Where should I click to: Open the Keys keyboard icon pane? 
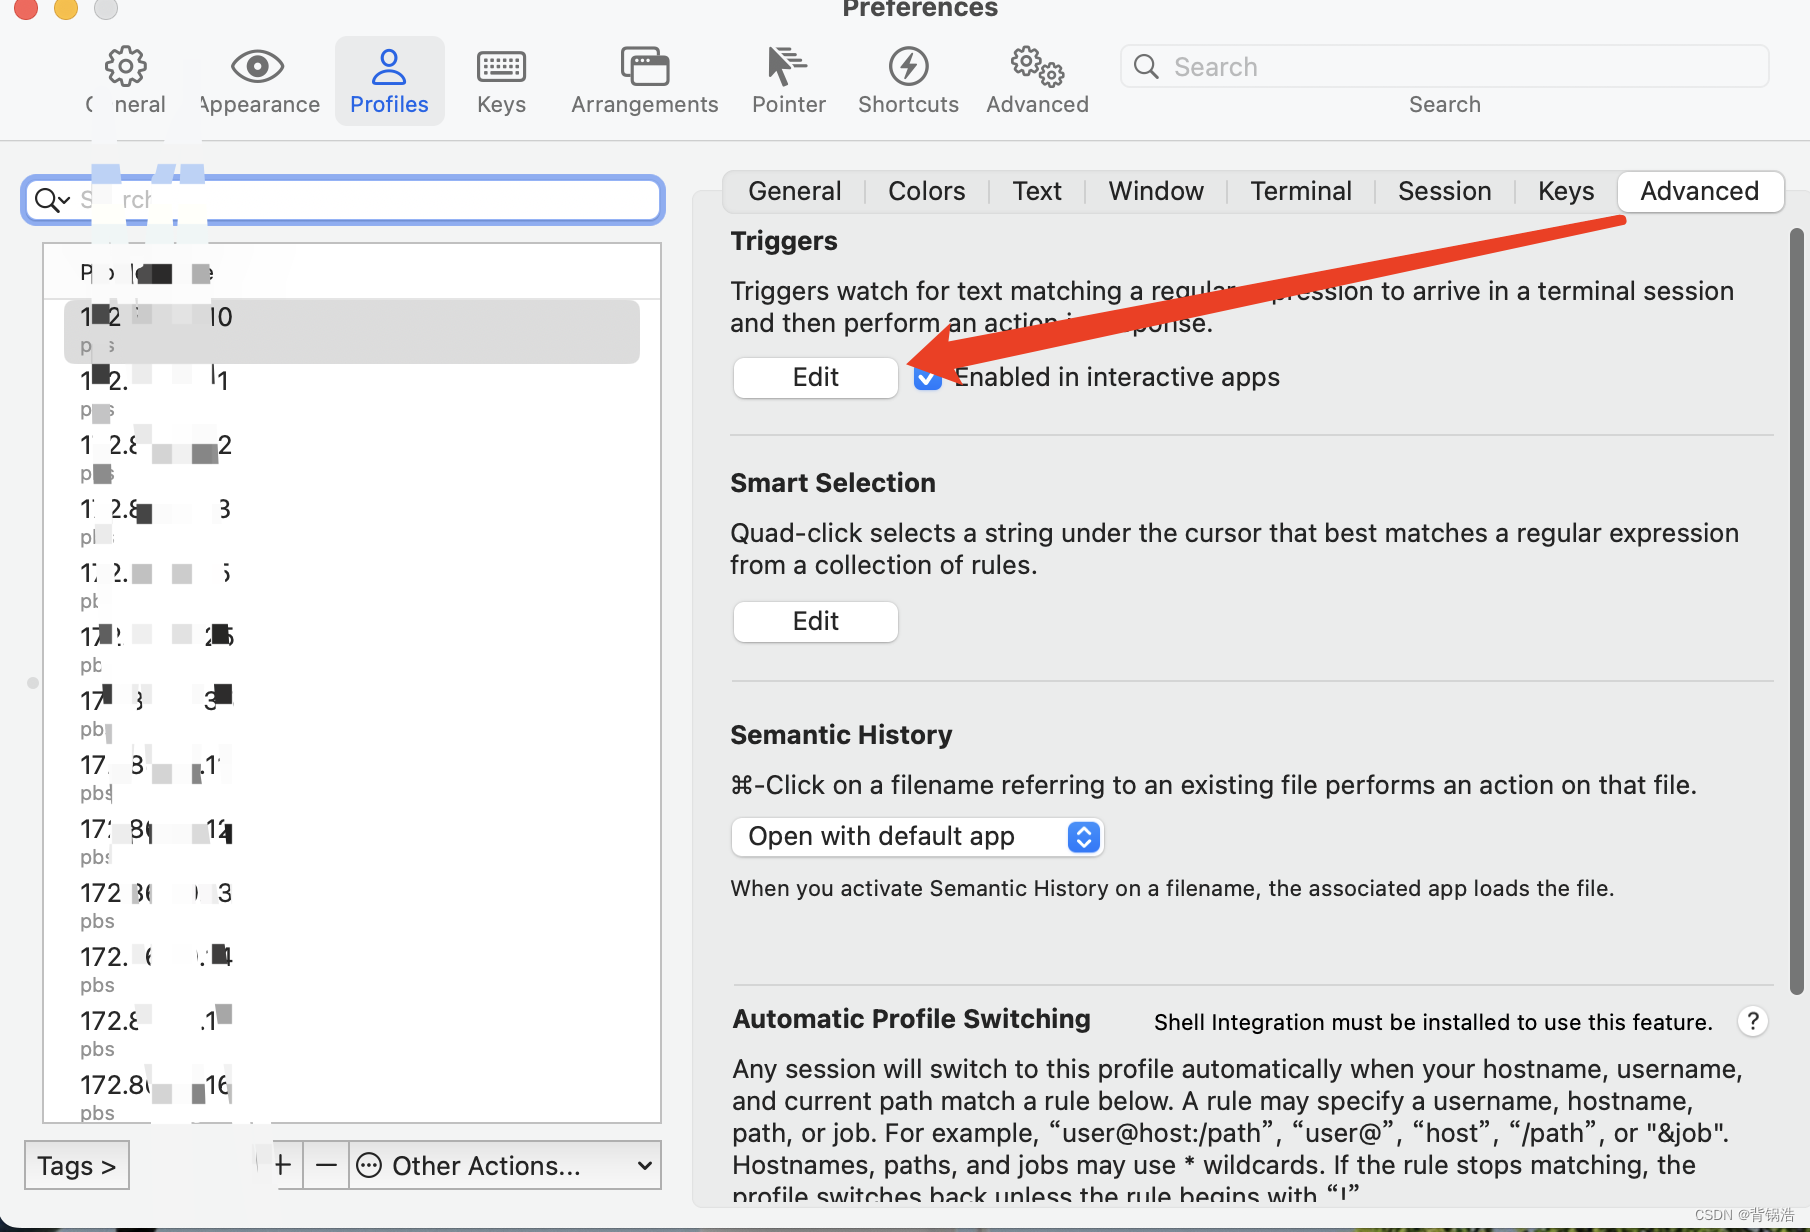click(501, 67)
